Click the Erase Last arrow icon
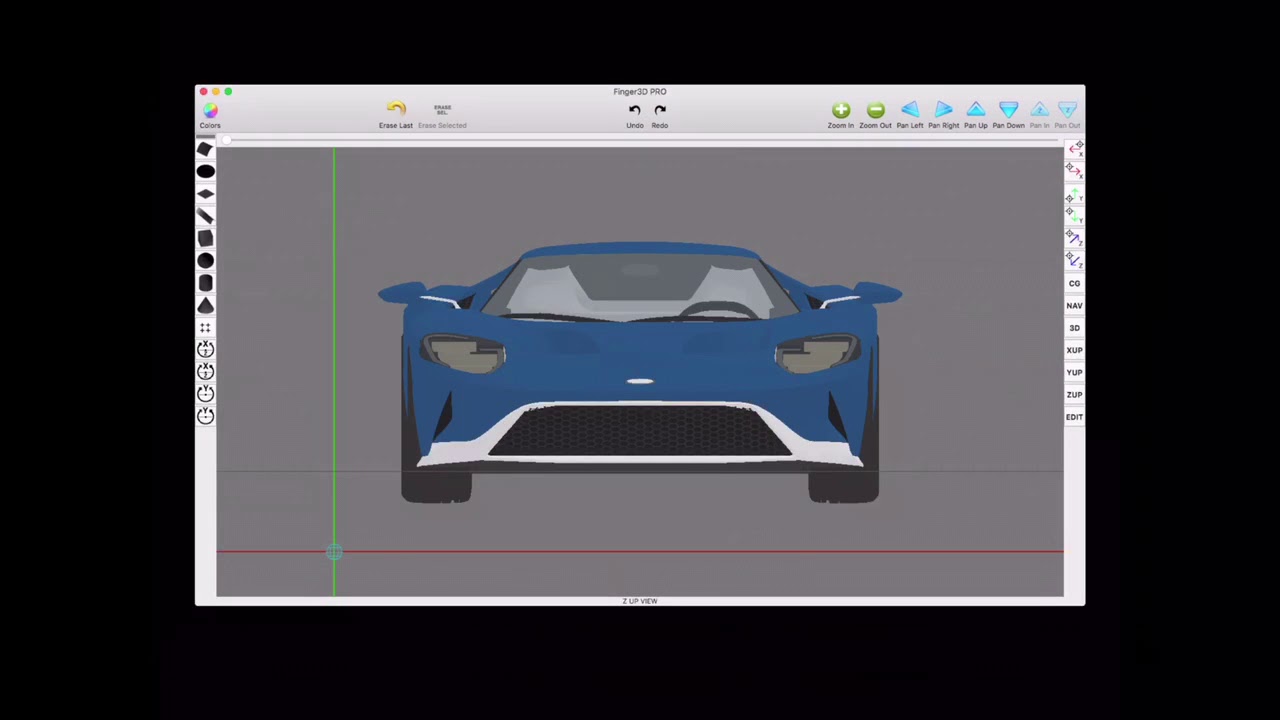 coord(396,108)
